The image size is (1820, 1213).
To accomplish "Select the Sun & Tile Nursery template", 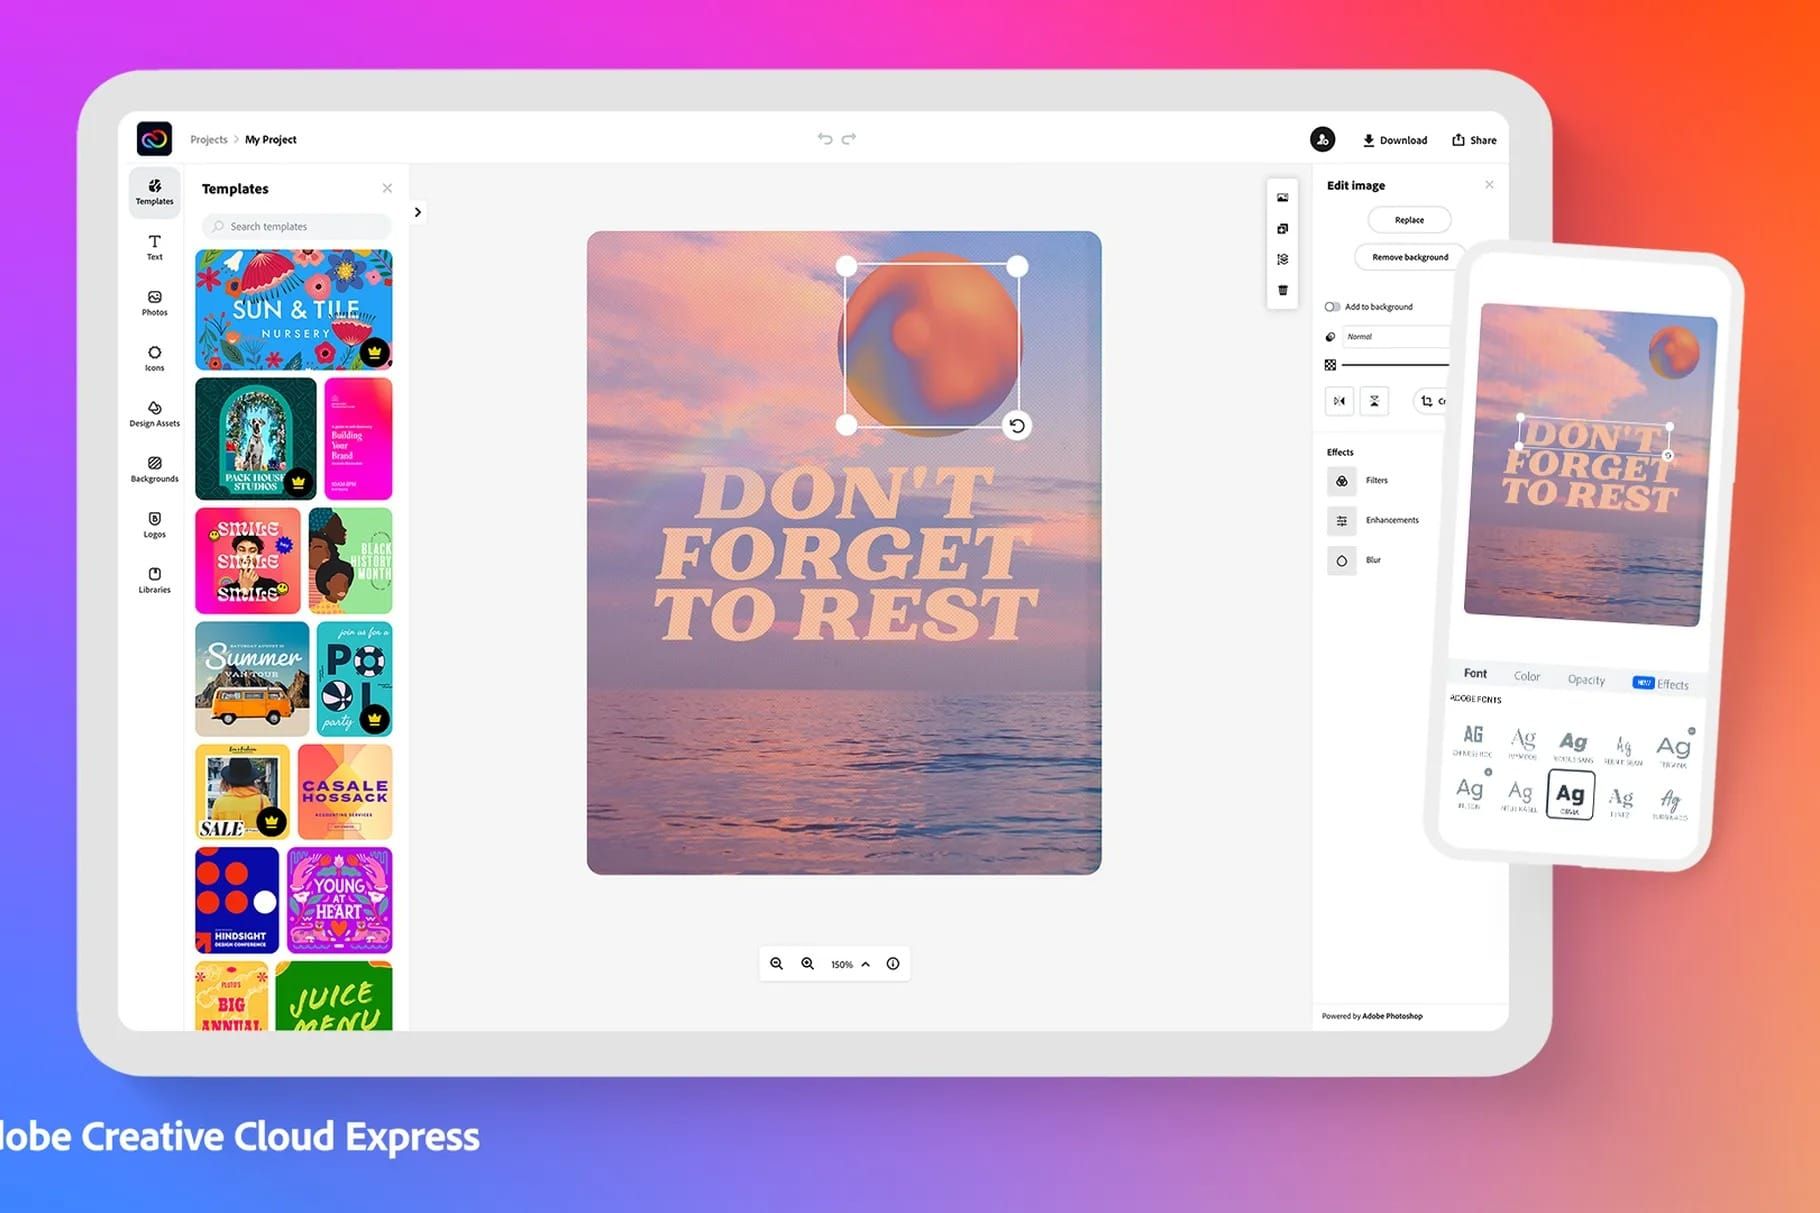I will coord(294,310).
